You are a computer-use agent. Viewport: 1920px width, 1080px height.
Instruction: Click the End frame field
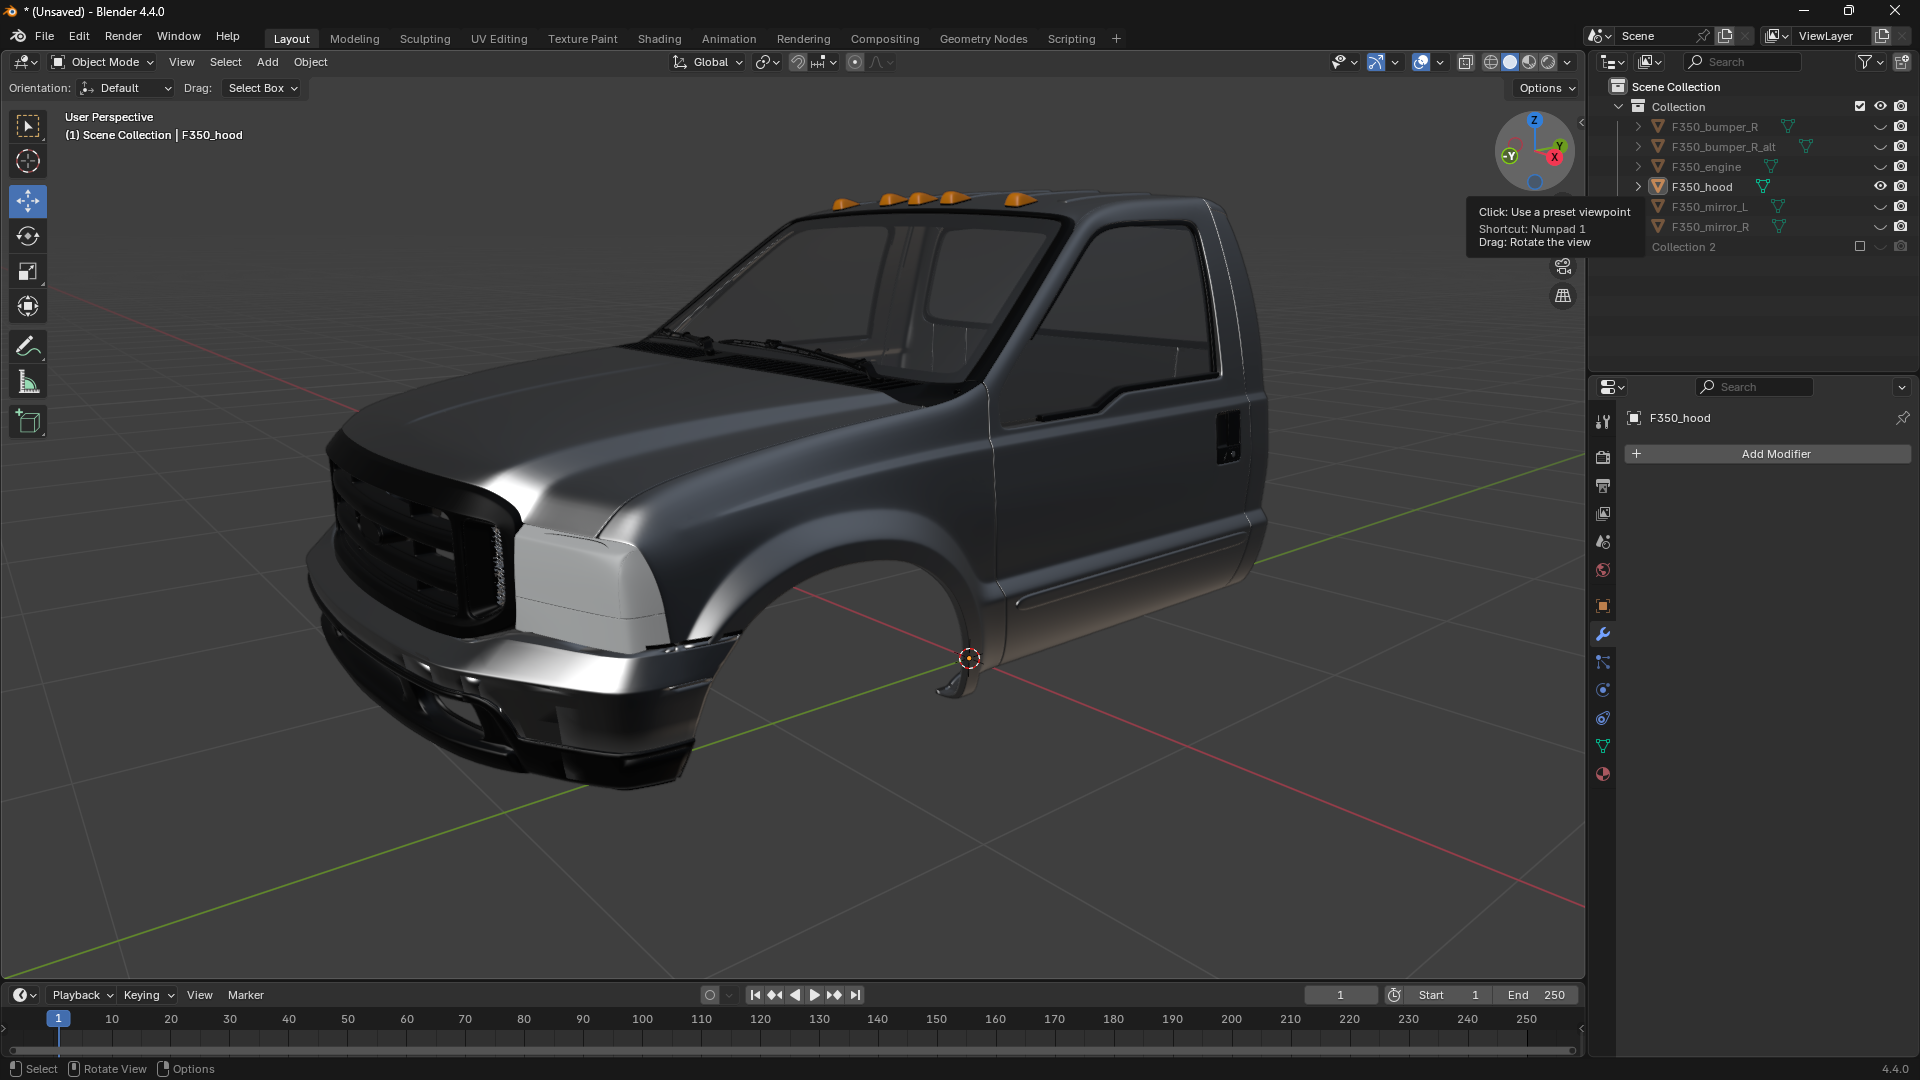[x=1536, y=995]
